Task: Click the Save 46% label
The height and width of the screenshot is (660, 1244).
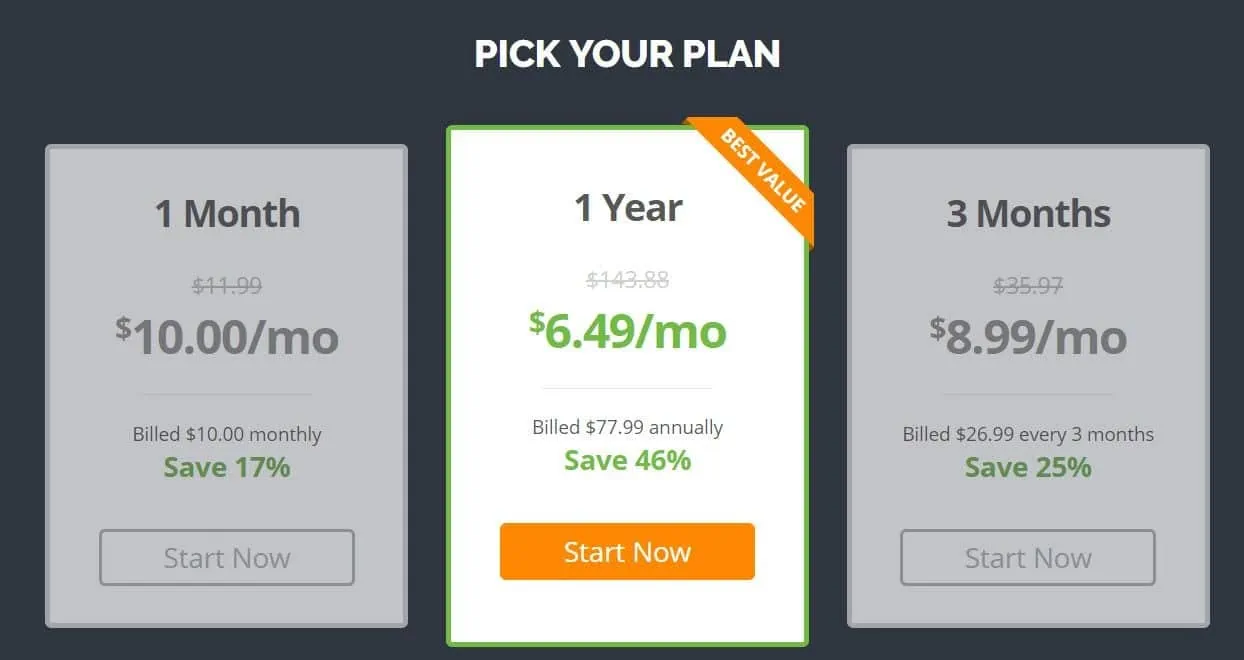Action: 628,460
